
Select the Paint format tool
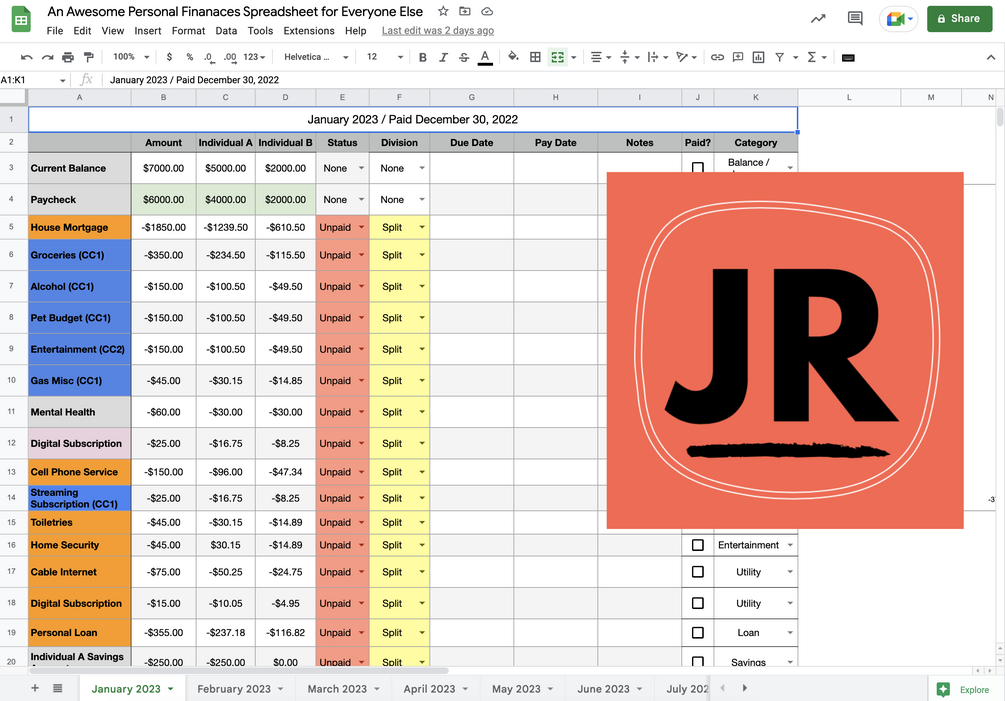[x=88, y=57]
